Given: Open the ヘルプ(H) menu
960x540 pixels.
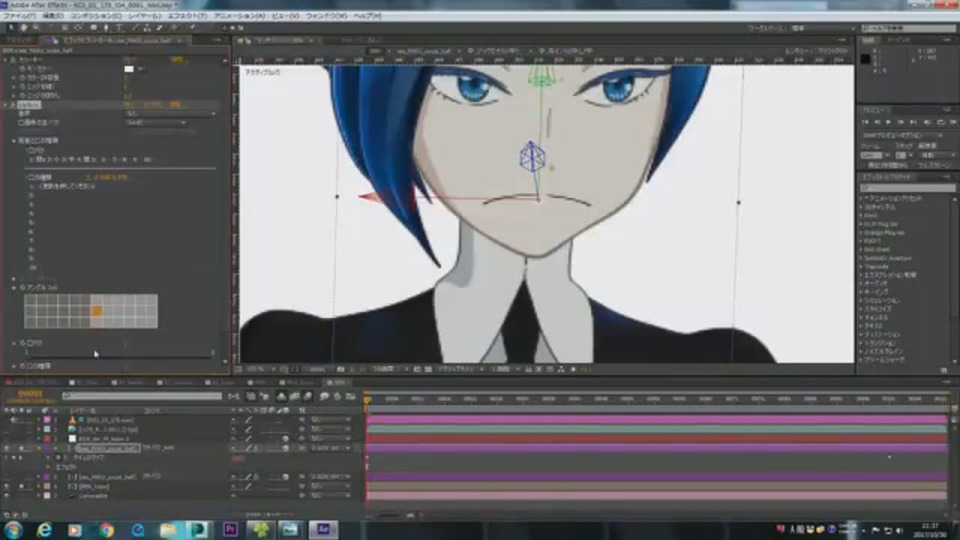Looking at the screenshot, I should pyautogui.click(x=367, y=16).
